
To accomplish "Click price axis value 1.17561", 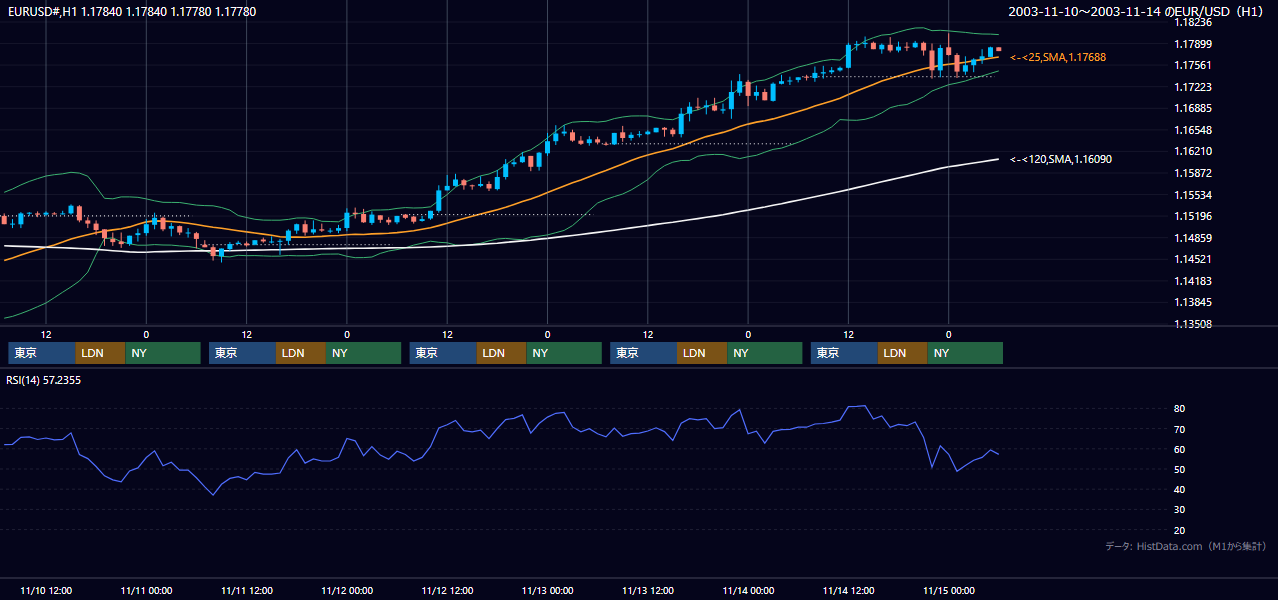I will 1192,65.
